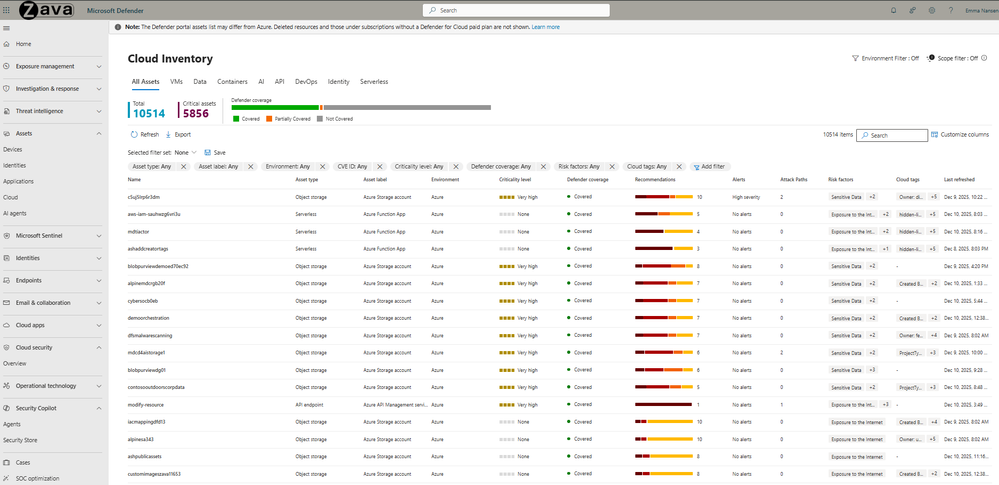Remove the Environment filter chip
The width and height of the screenshot is (999, 485).
(x=322, y=166)
